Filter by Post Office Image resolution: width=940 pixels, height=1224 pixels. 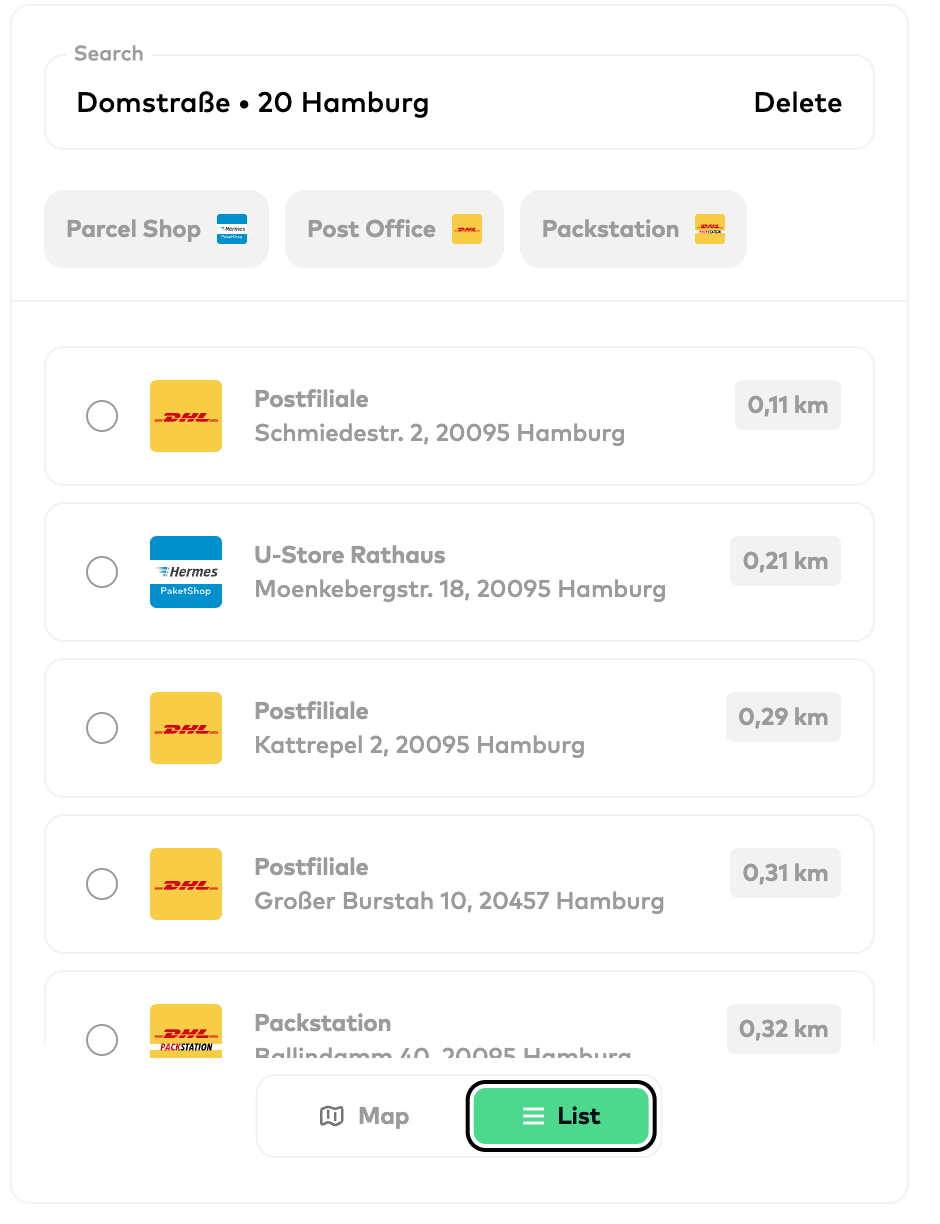tap(372, 229)
